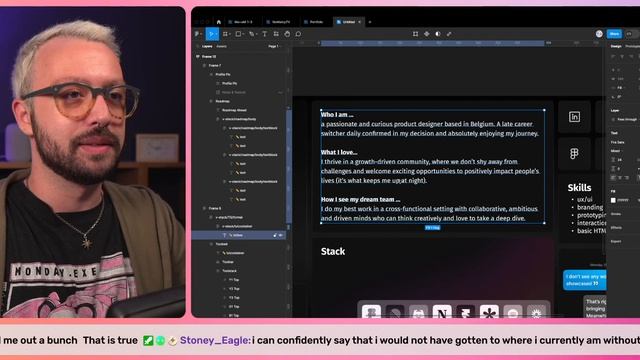Click the Framer icon in the Stack dock
640x360 pixels.
click(x=466, y=312)
